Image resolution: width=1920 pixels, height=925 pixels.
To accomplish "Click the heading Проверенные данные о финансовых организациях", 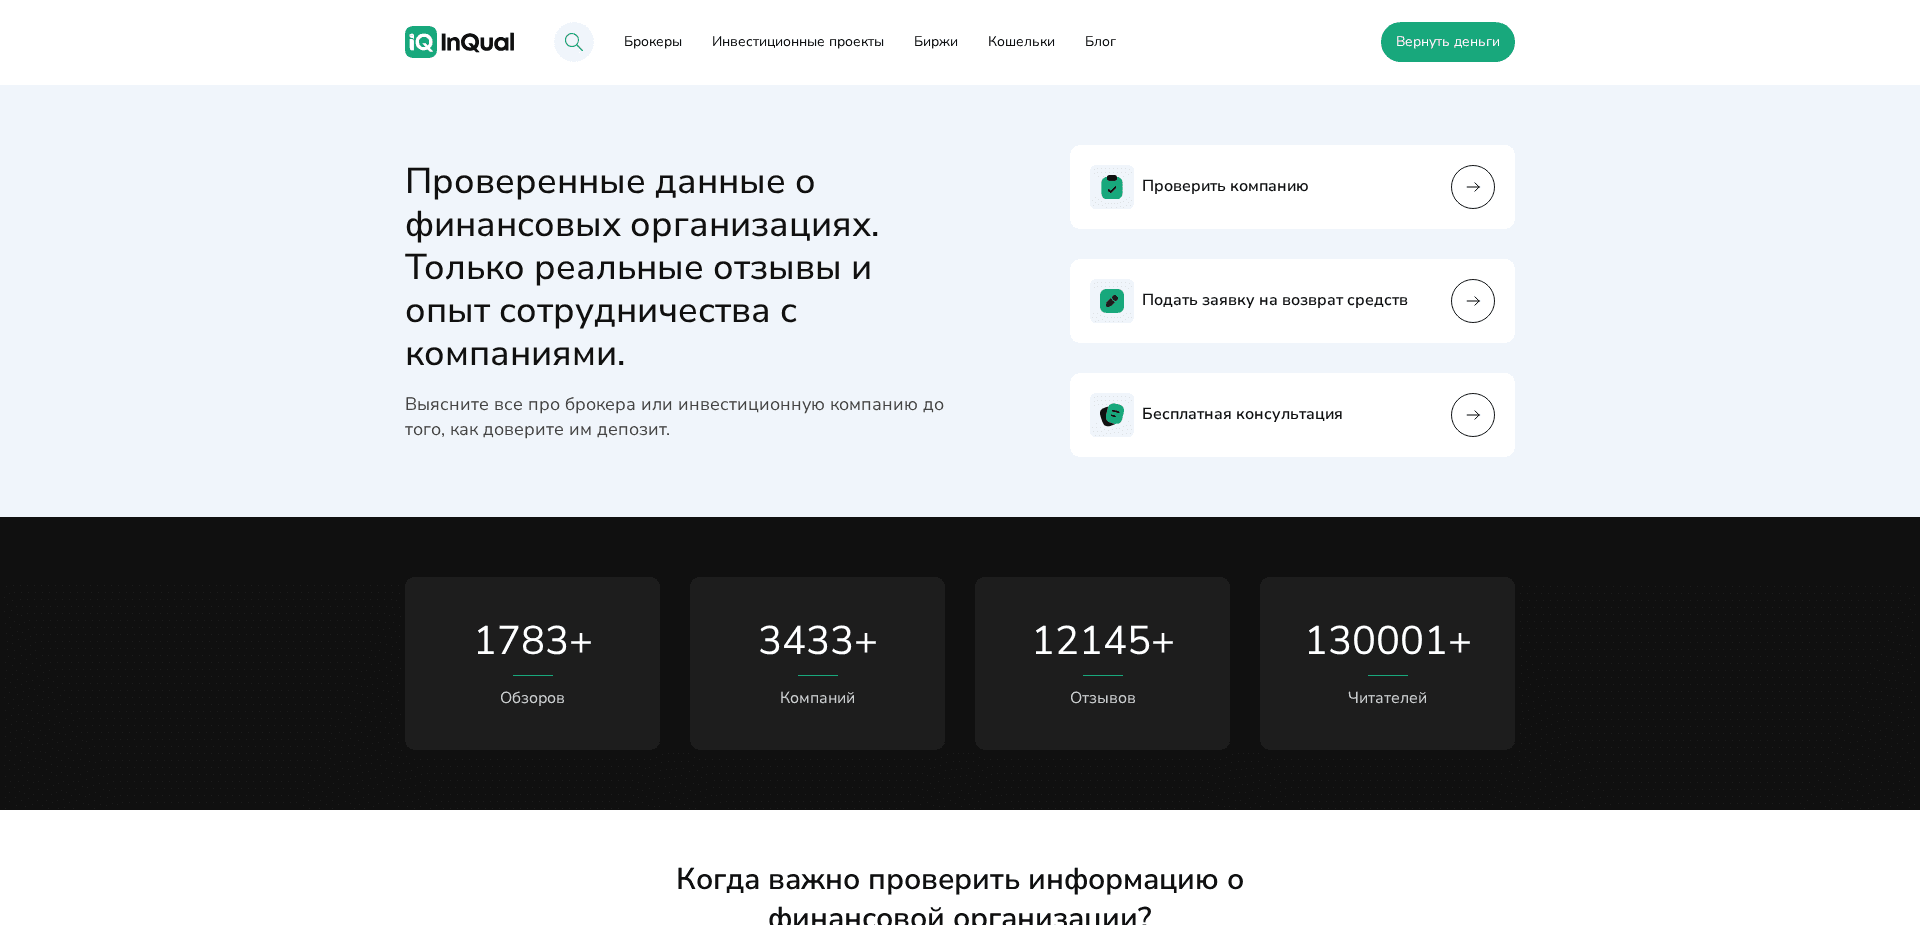I will 642,267.
